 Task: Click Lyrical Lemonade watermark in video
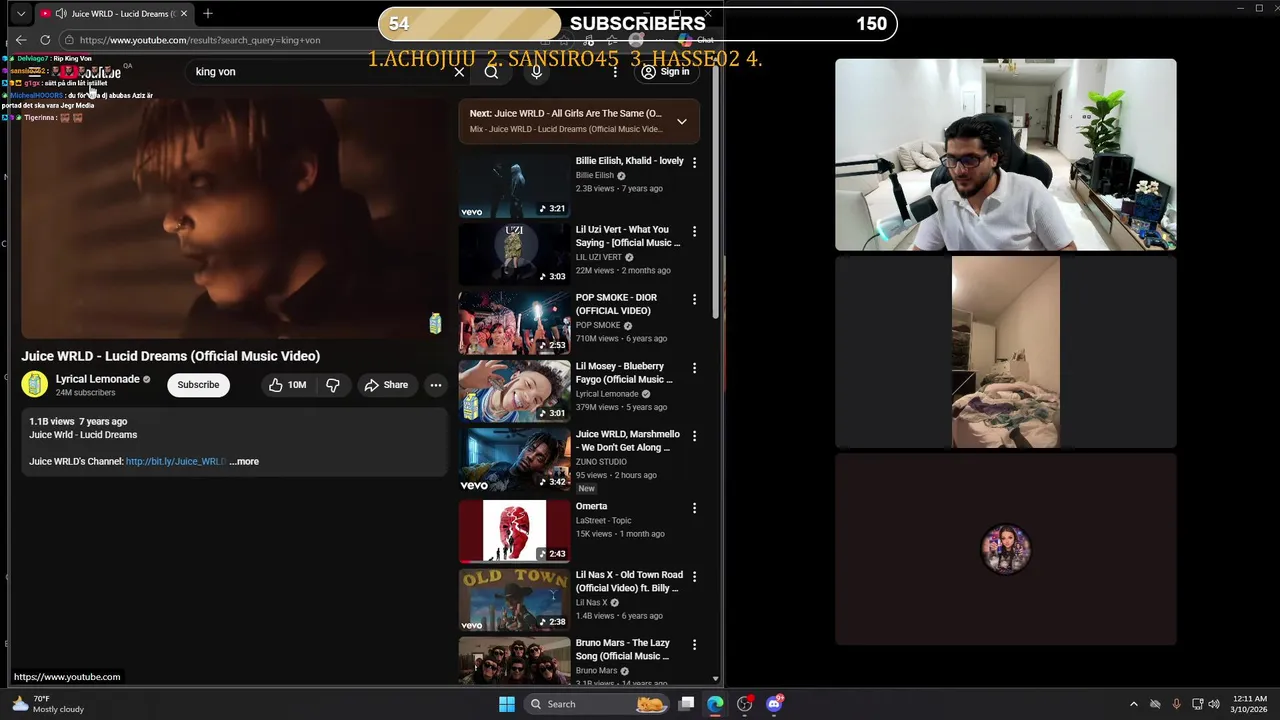(435, 323)
